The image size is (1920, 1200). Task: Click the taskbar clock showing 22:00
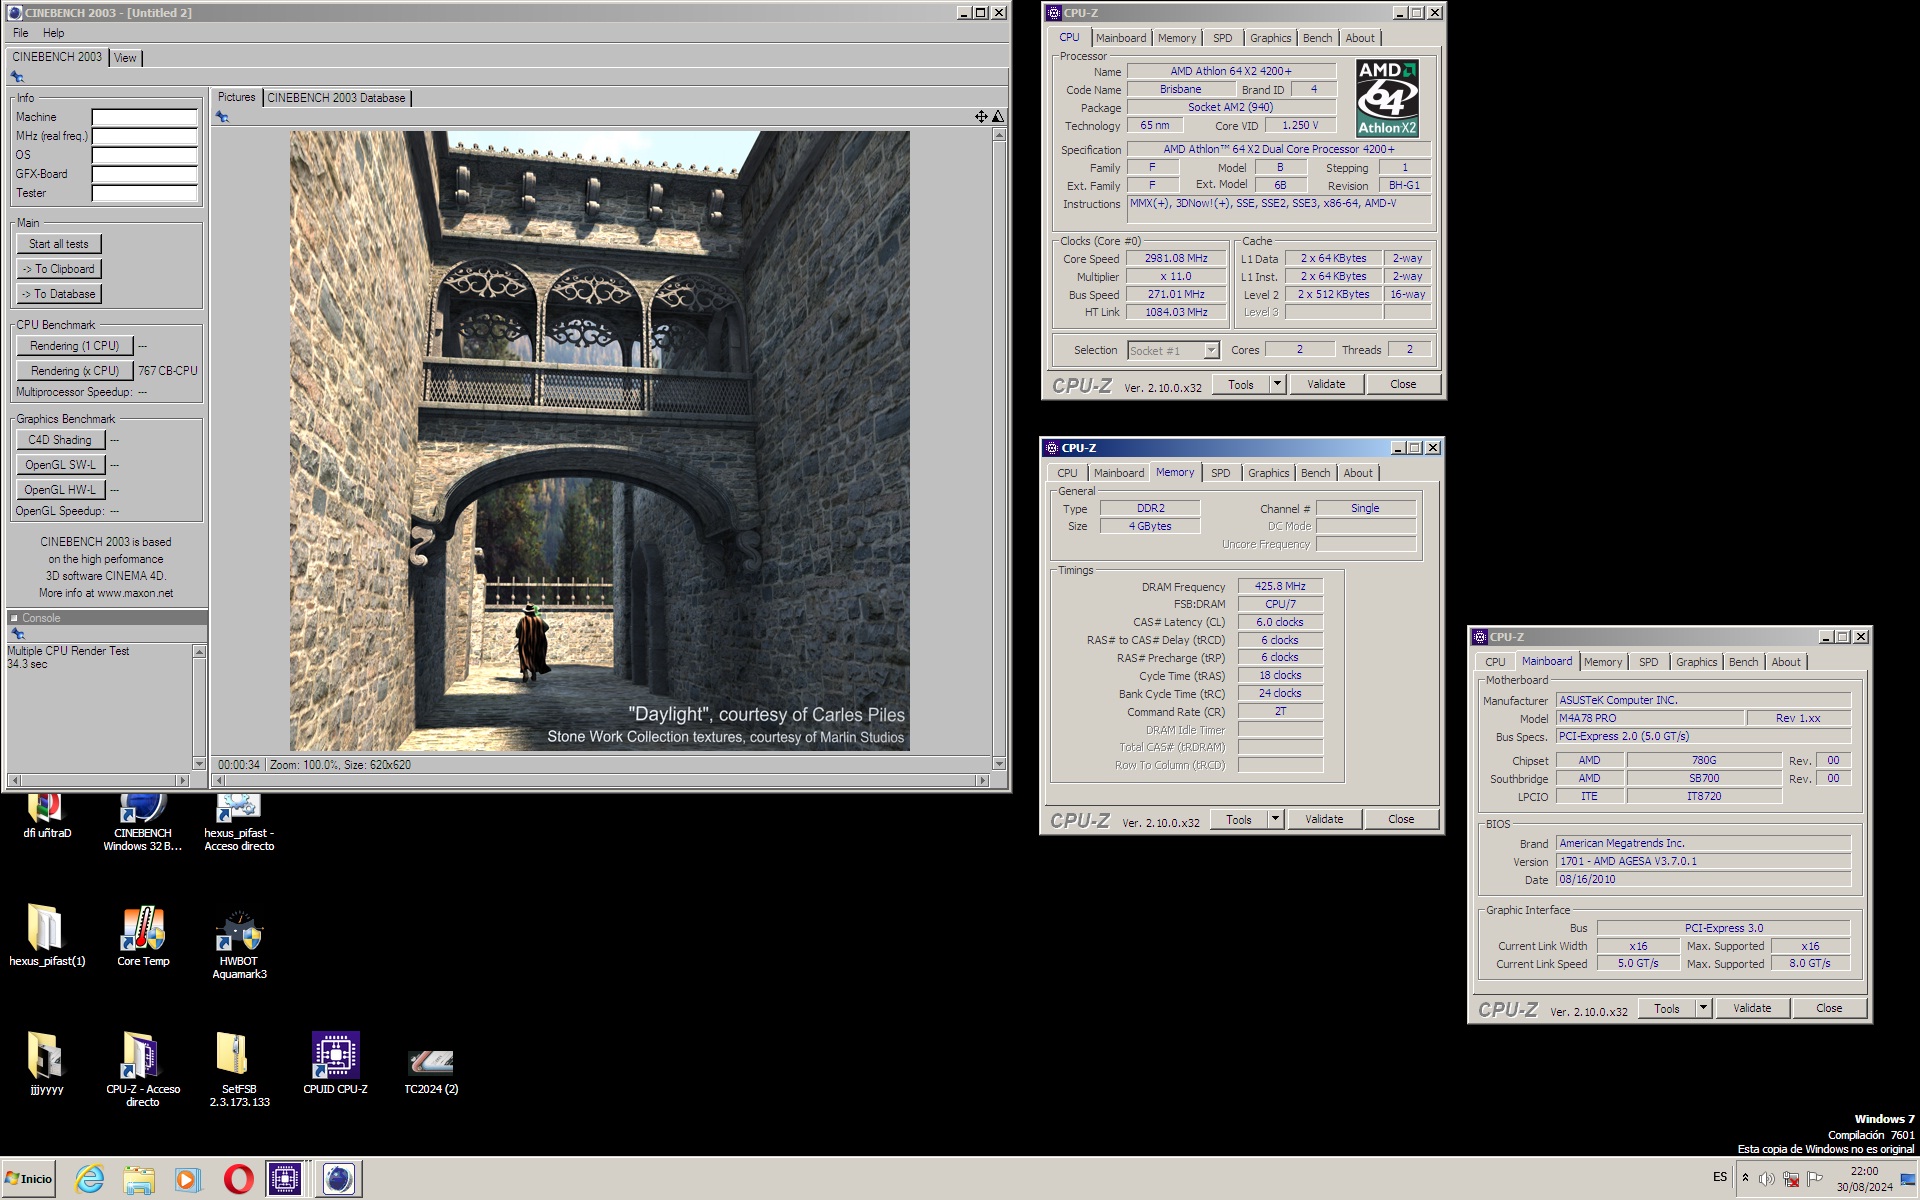tap(1864, 1179)
